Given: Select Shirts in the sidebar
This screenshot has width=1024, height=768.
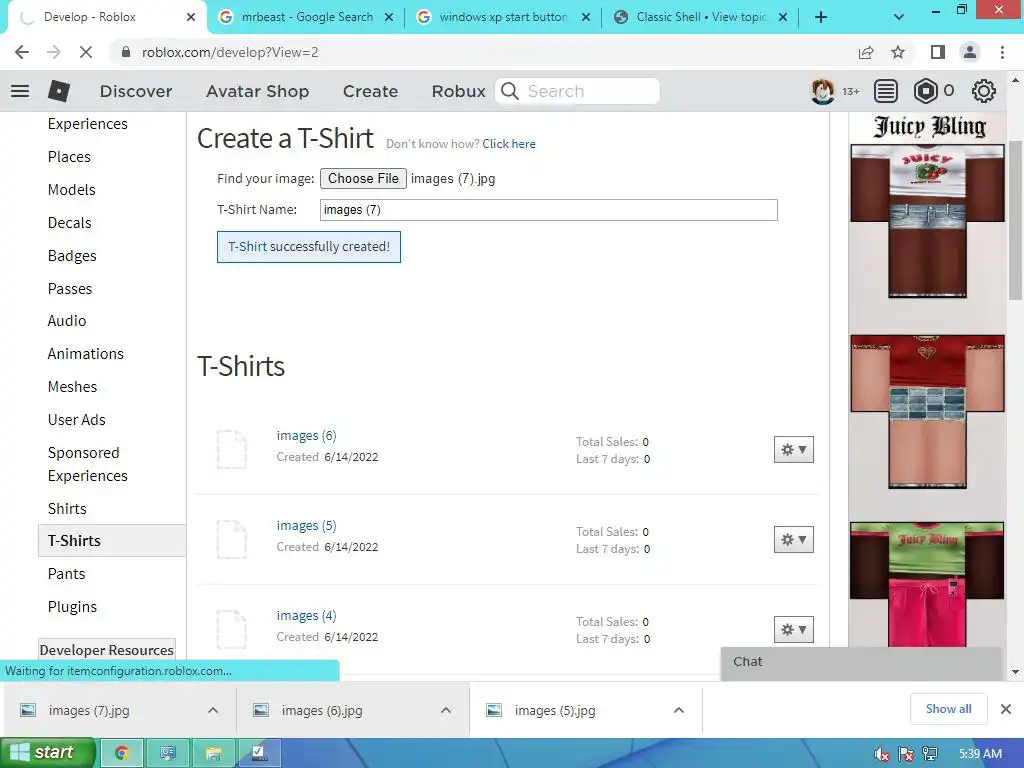Looking at the screenshot, I should coord(67,508).
